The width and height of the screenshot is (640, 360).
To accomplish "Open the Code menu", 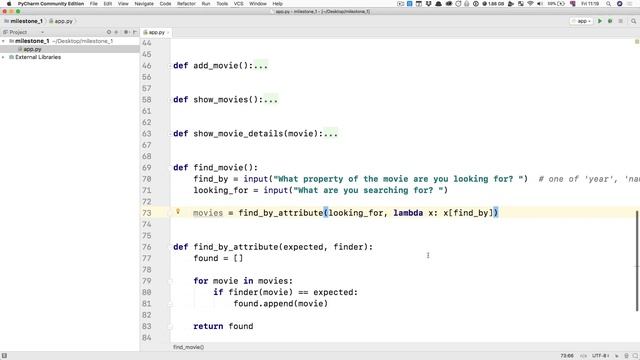I will click(x=165, y=4).
